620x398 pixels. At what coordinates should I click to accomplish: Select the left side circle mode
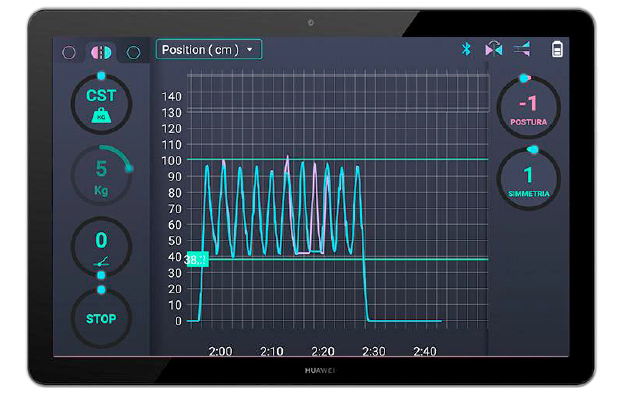69,52
